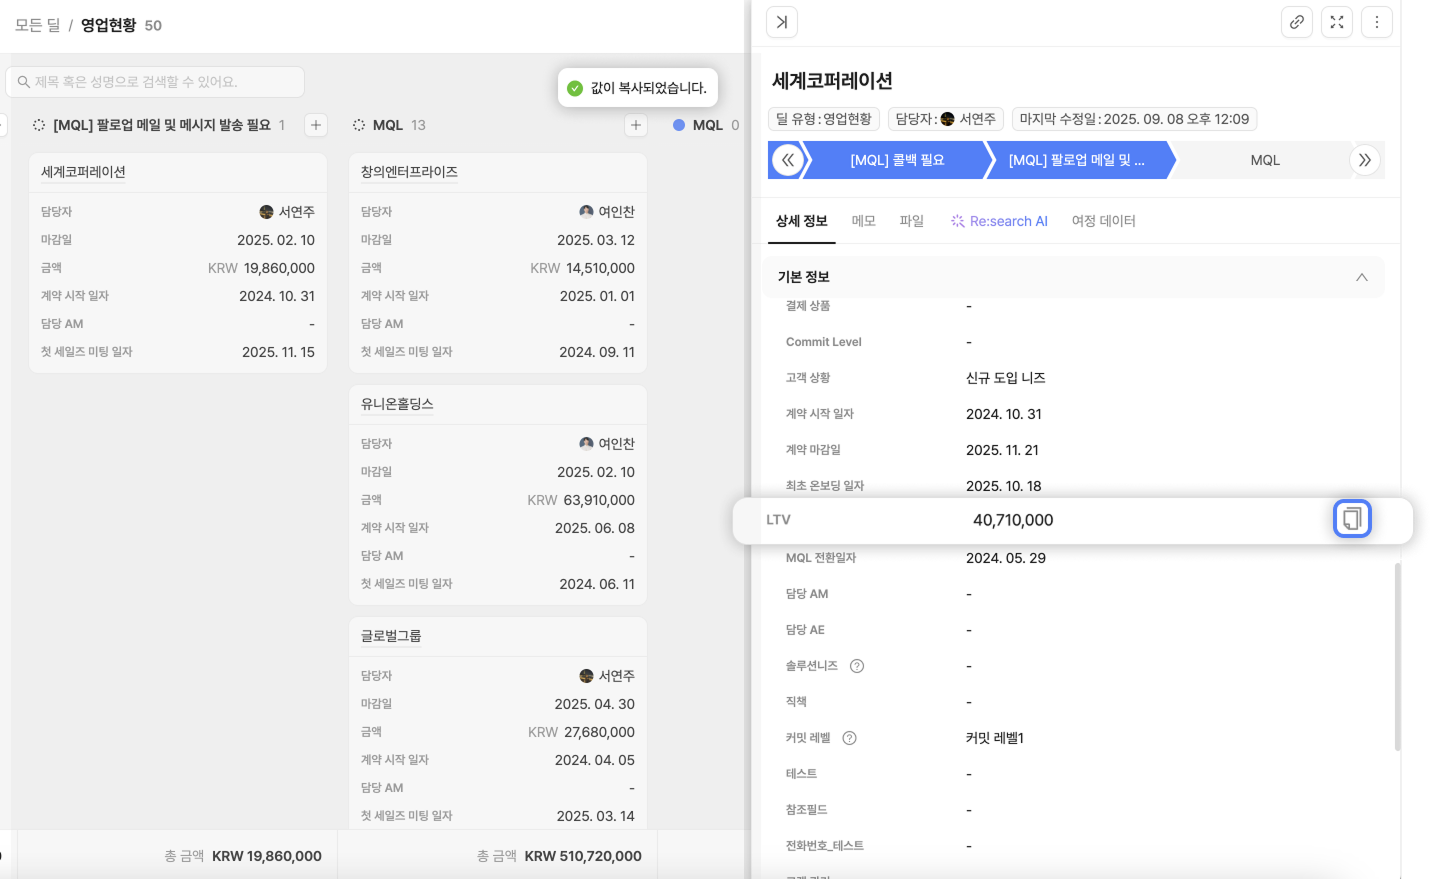This screenshot has height=879, width=1432.
Task: Open the Re:search AI tab
Action: click(999, 221)
